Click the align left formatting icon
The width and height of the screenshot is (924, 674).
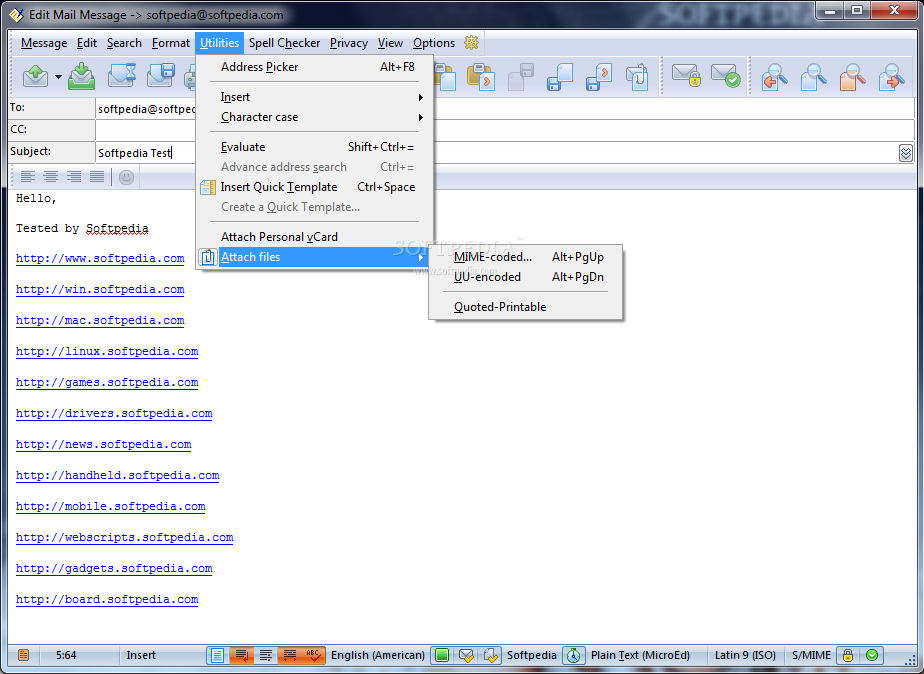click(28, 176)
